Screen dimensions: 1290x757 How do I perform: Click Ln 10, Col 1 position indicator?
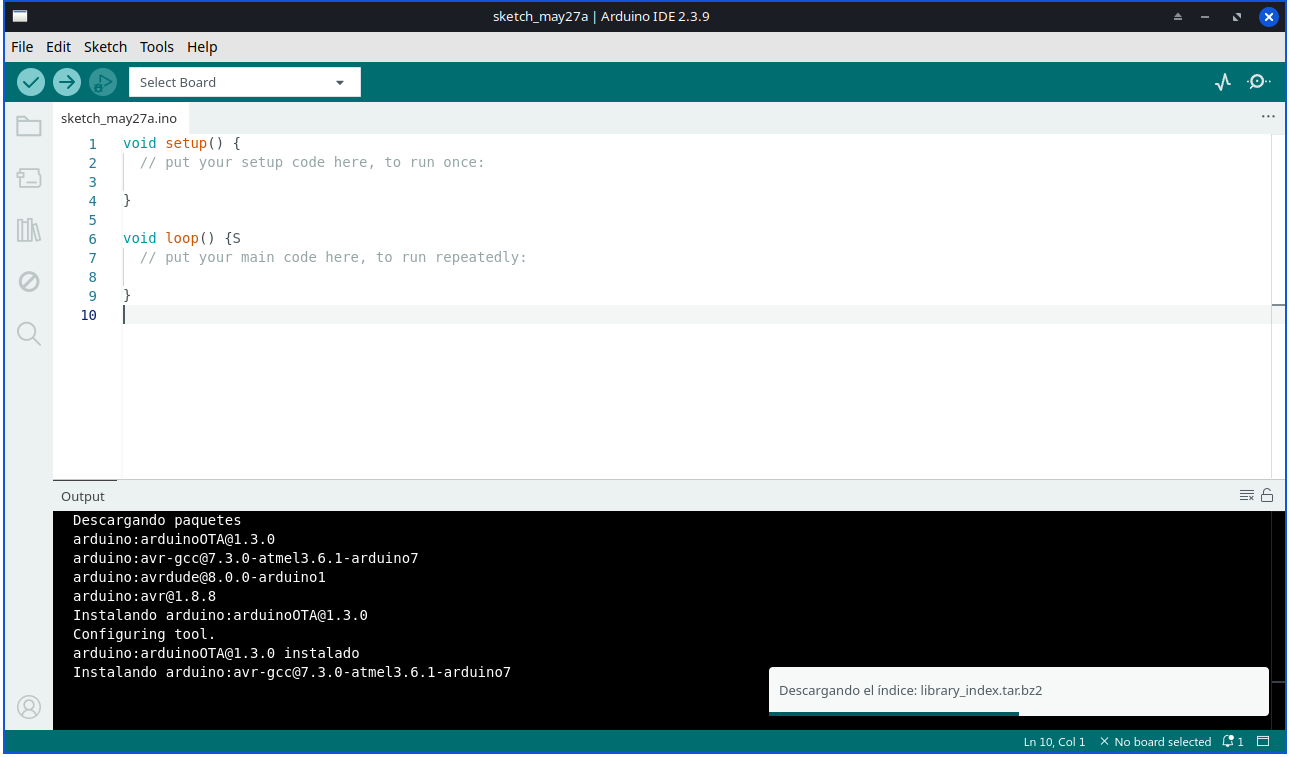click(1054, 742)
